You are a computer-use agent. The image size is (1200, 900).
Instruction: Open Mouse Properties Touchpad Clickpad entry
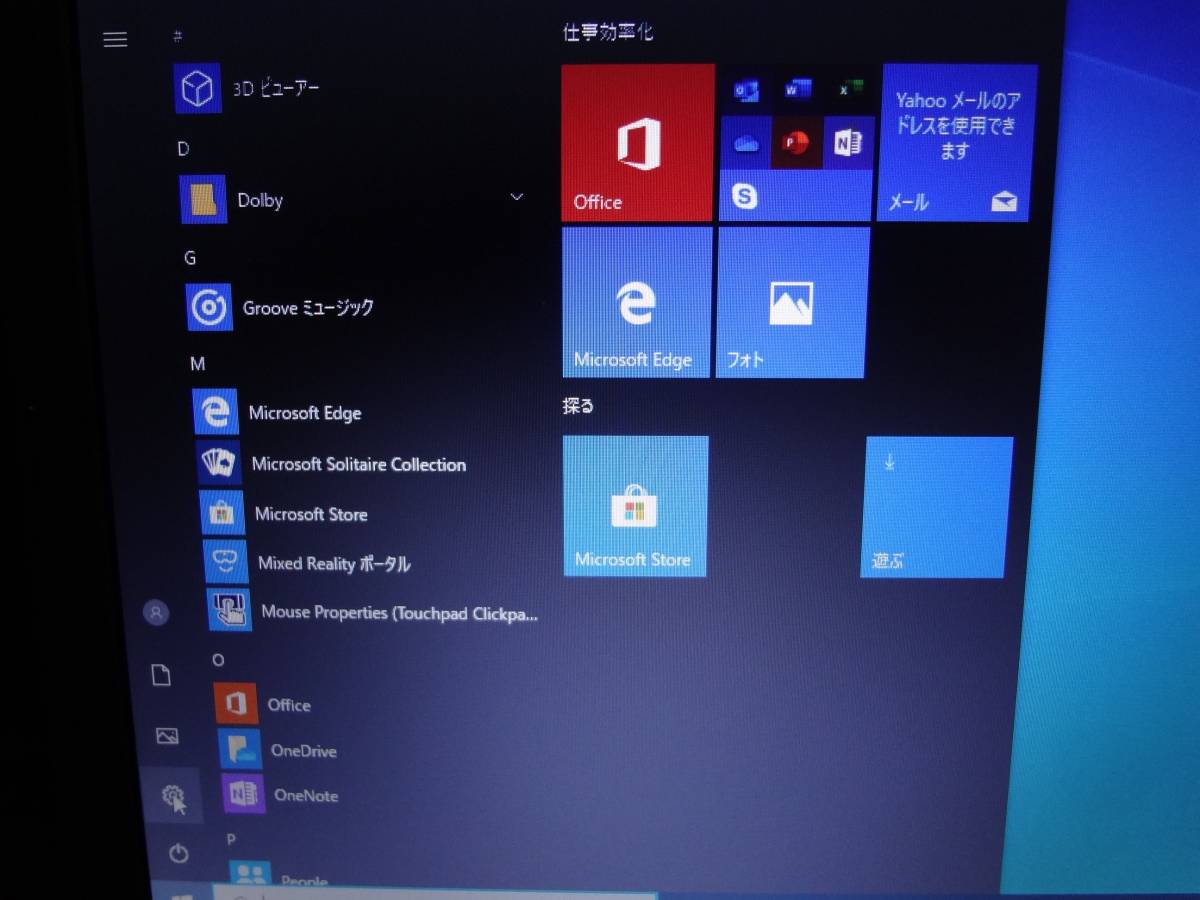398,613
